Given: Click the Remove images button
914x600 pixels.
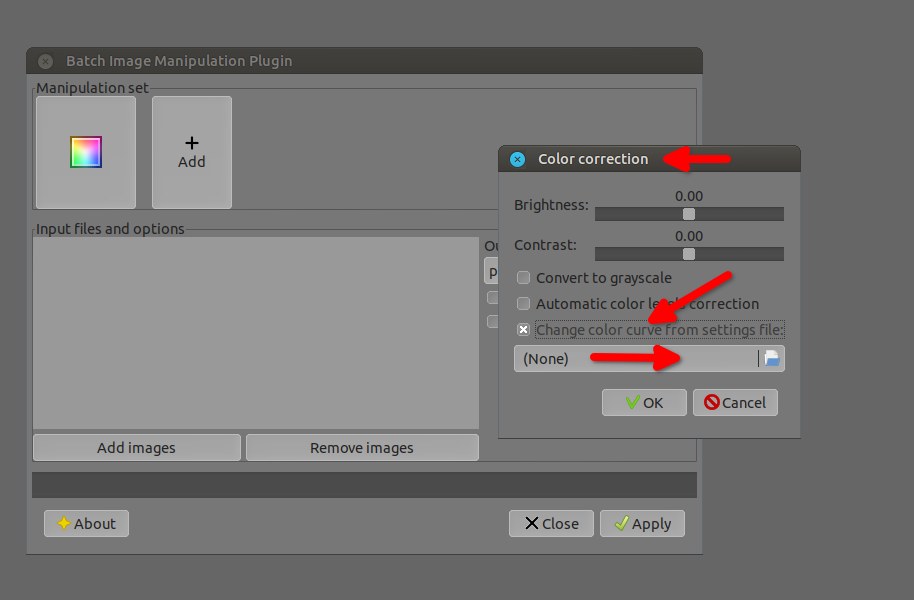Looking at the screenshot, I should (x=362, y=447).
